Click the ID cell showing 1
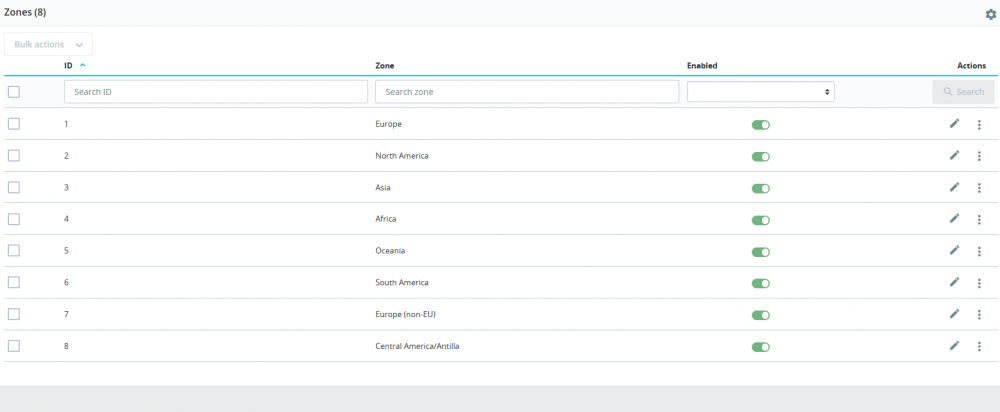This screenshot has width=1000, height=412. tap(66, 124)
